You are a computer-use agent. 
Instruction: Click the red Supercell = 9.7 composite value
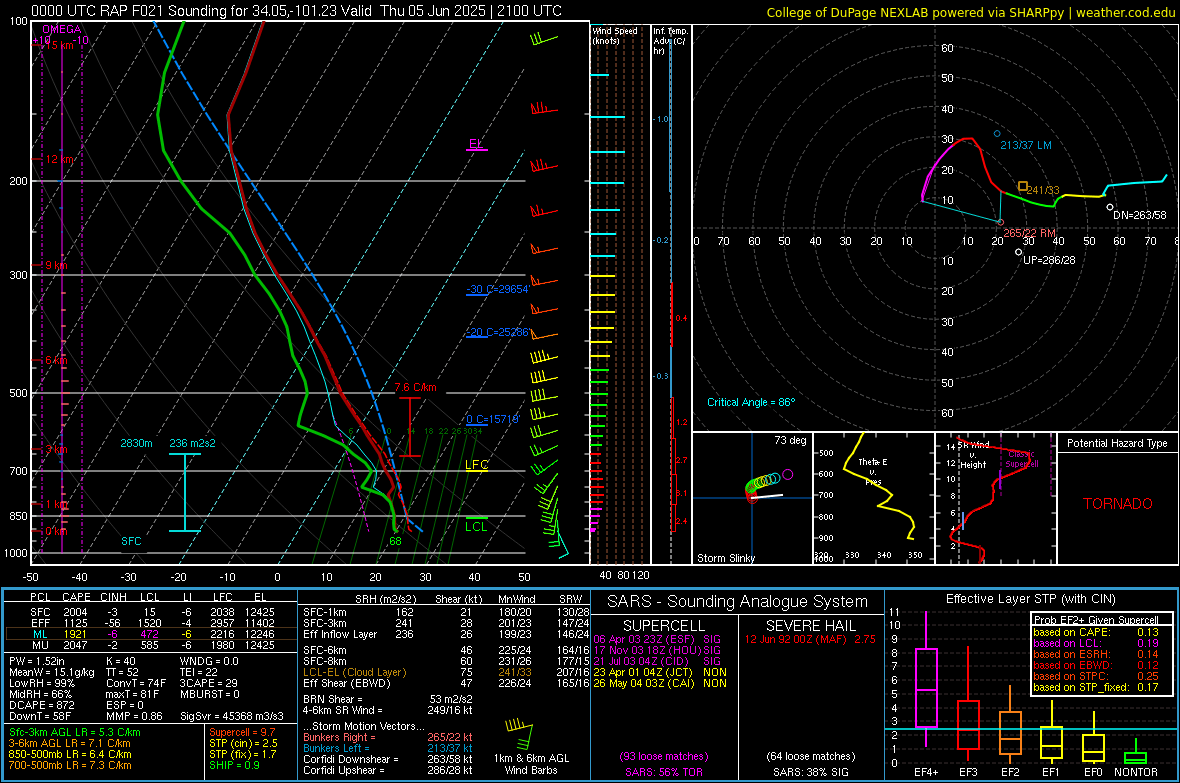[242, 732]
